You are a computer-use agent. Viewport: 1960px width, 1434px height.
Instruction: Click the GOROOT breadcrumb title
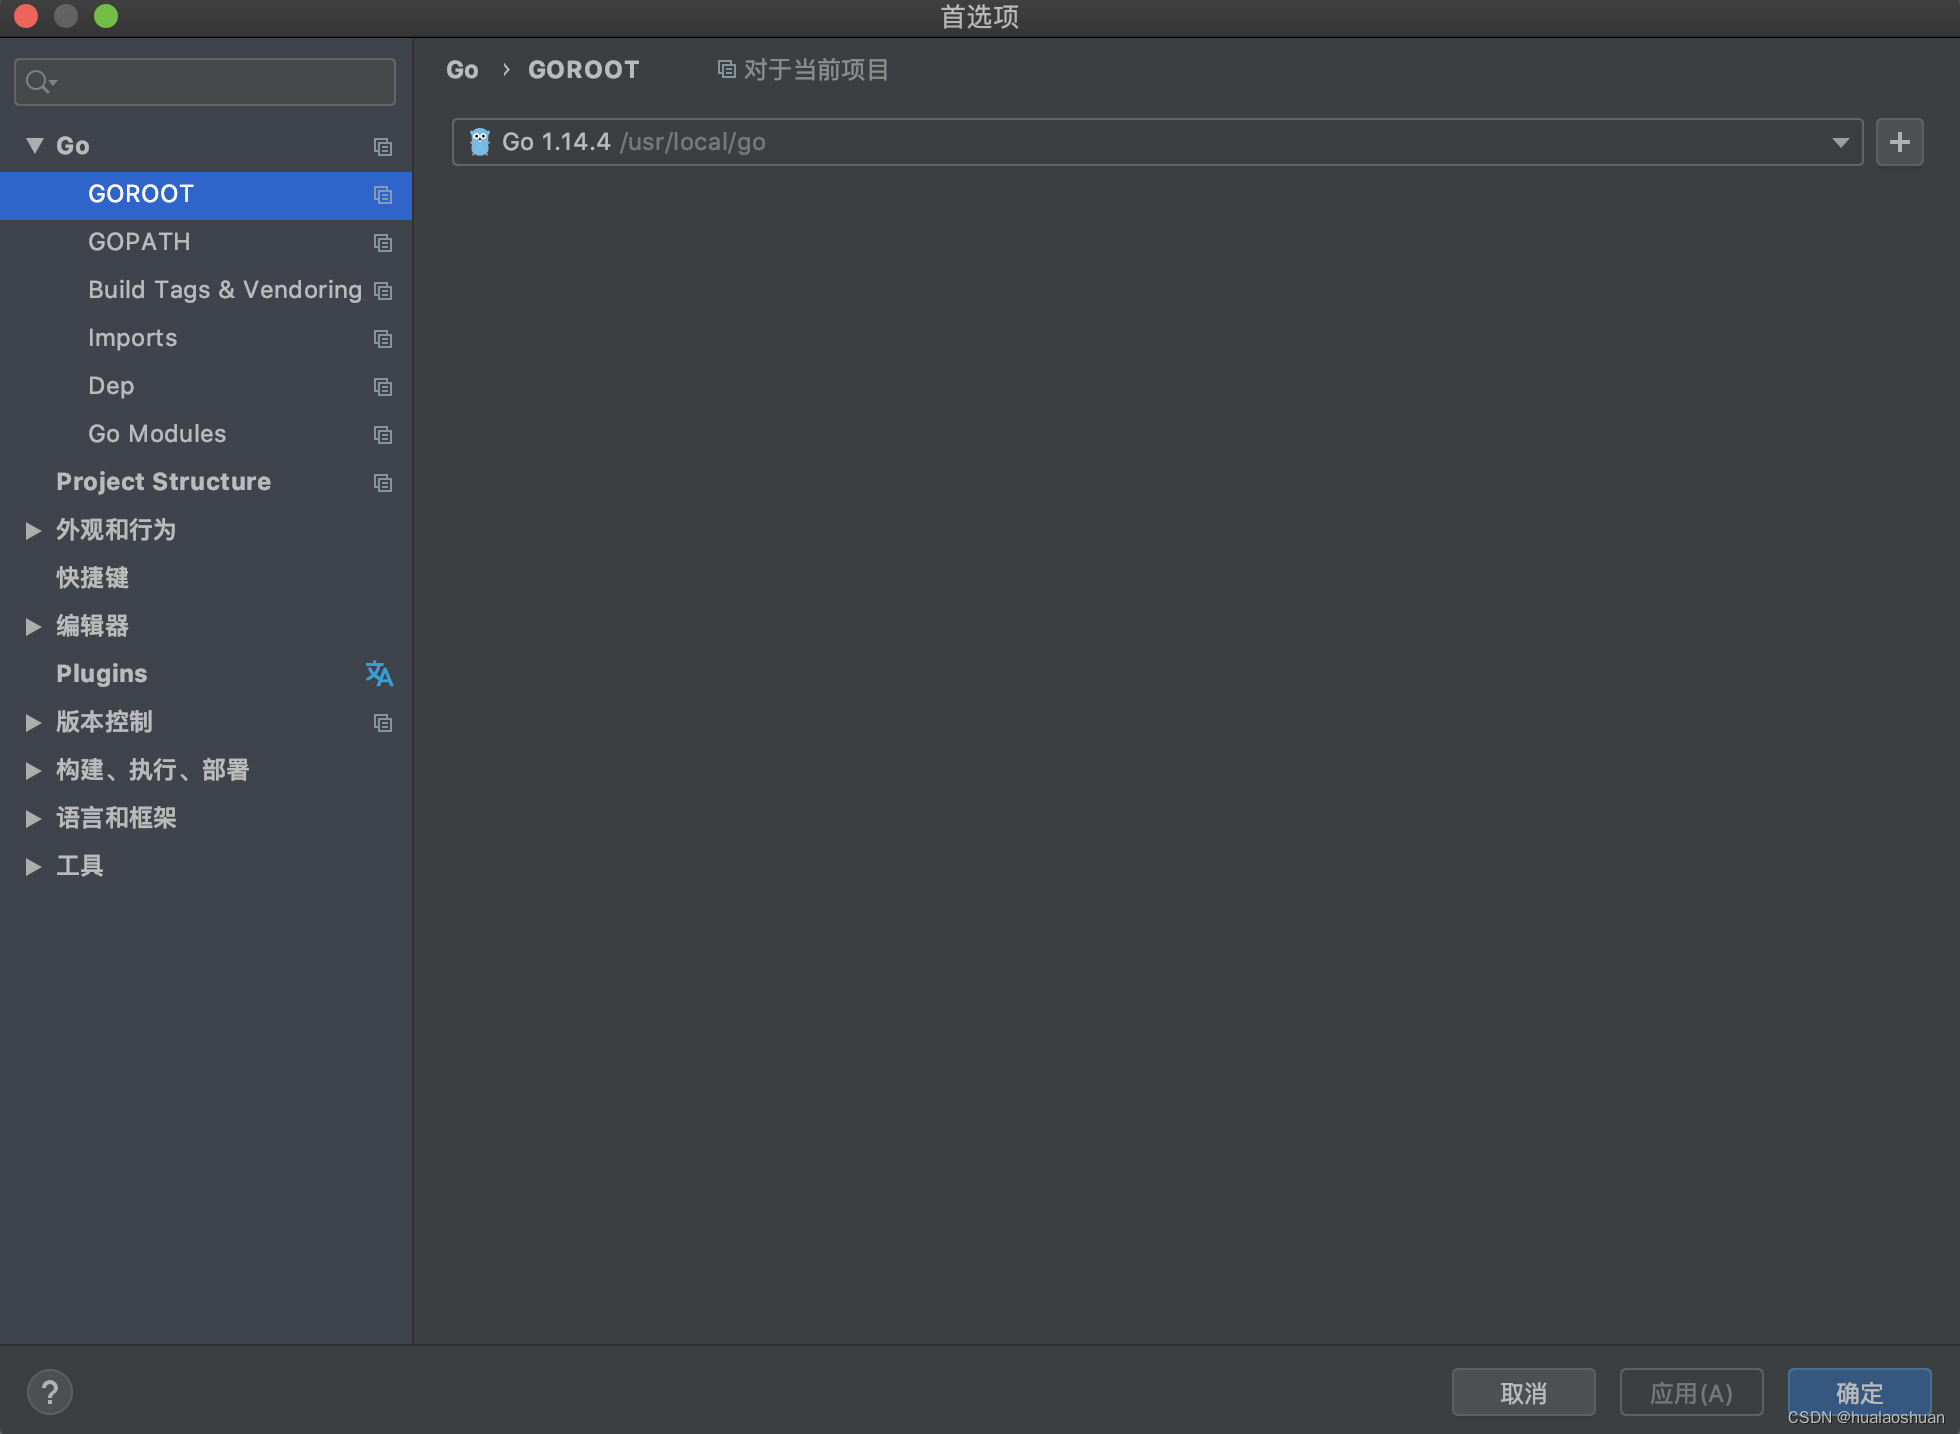[x=583, y=70]
